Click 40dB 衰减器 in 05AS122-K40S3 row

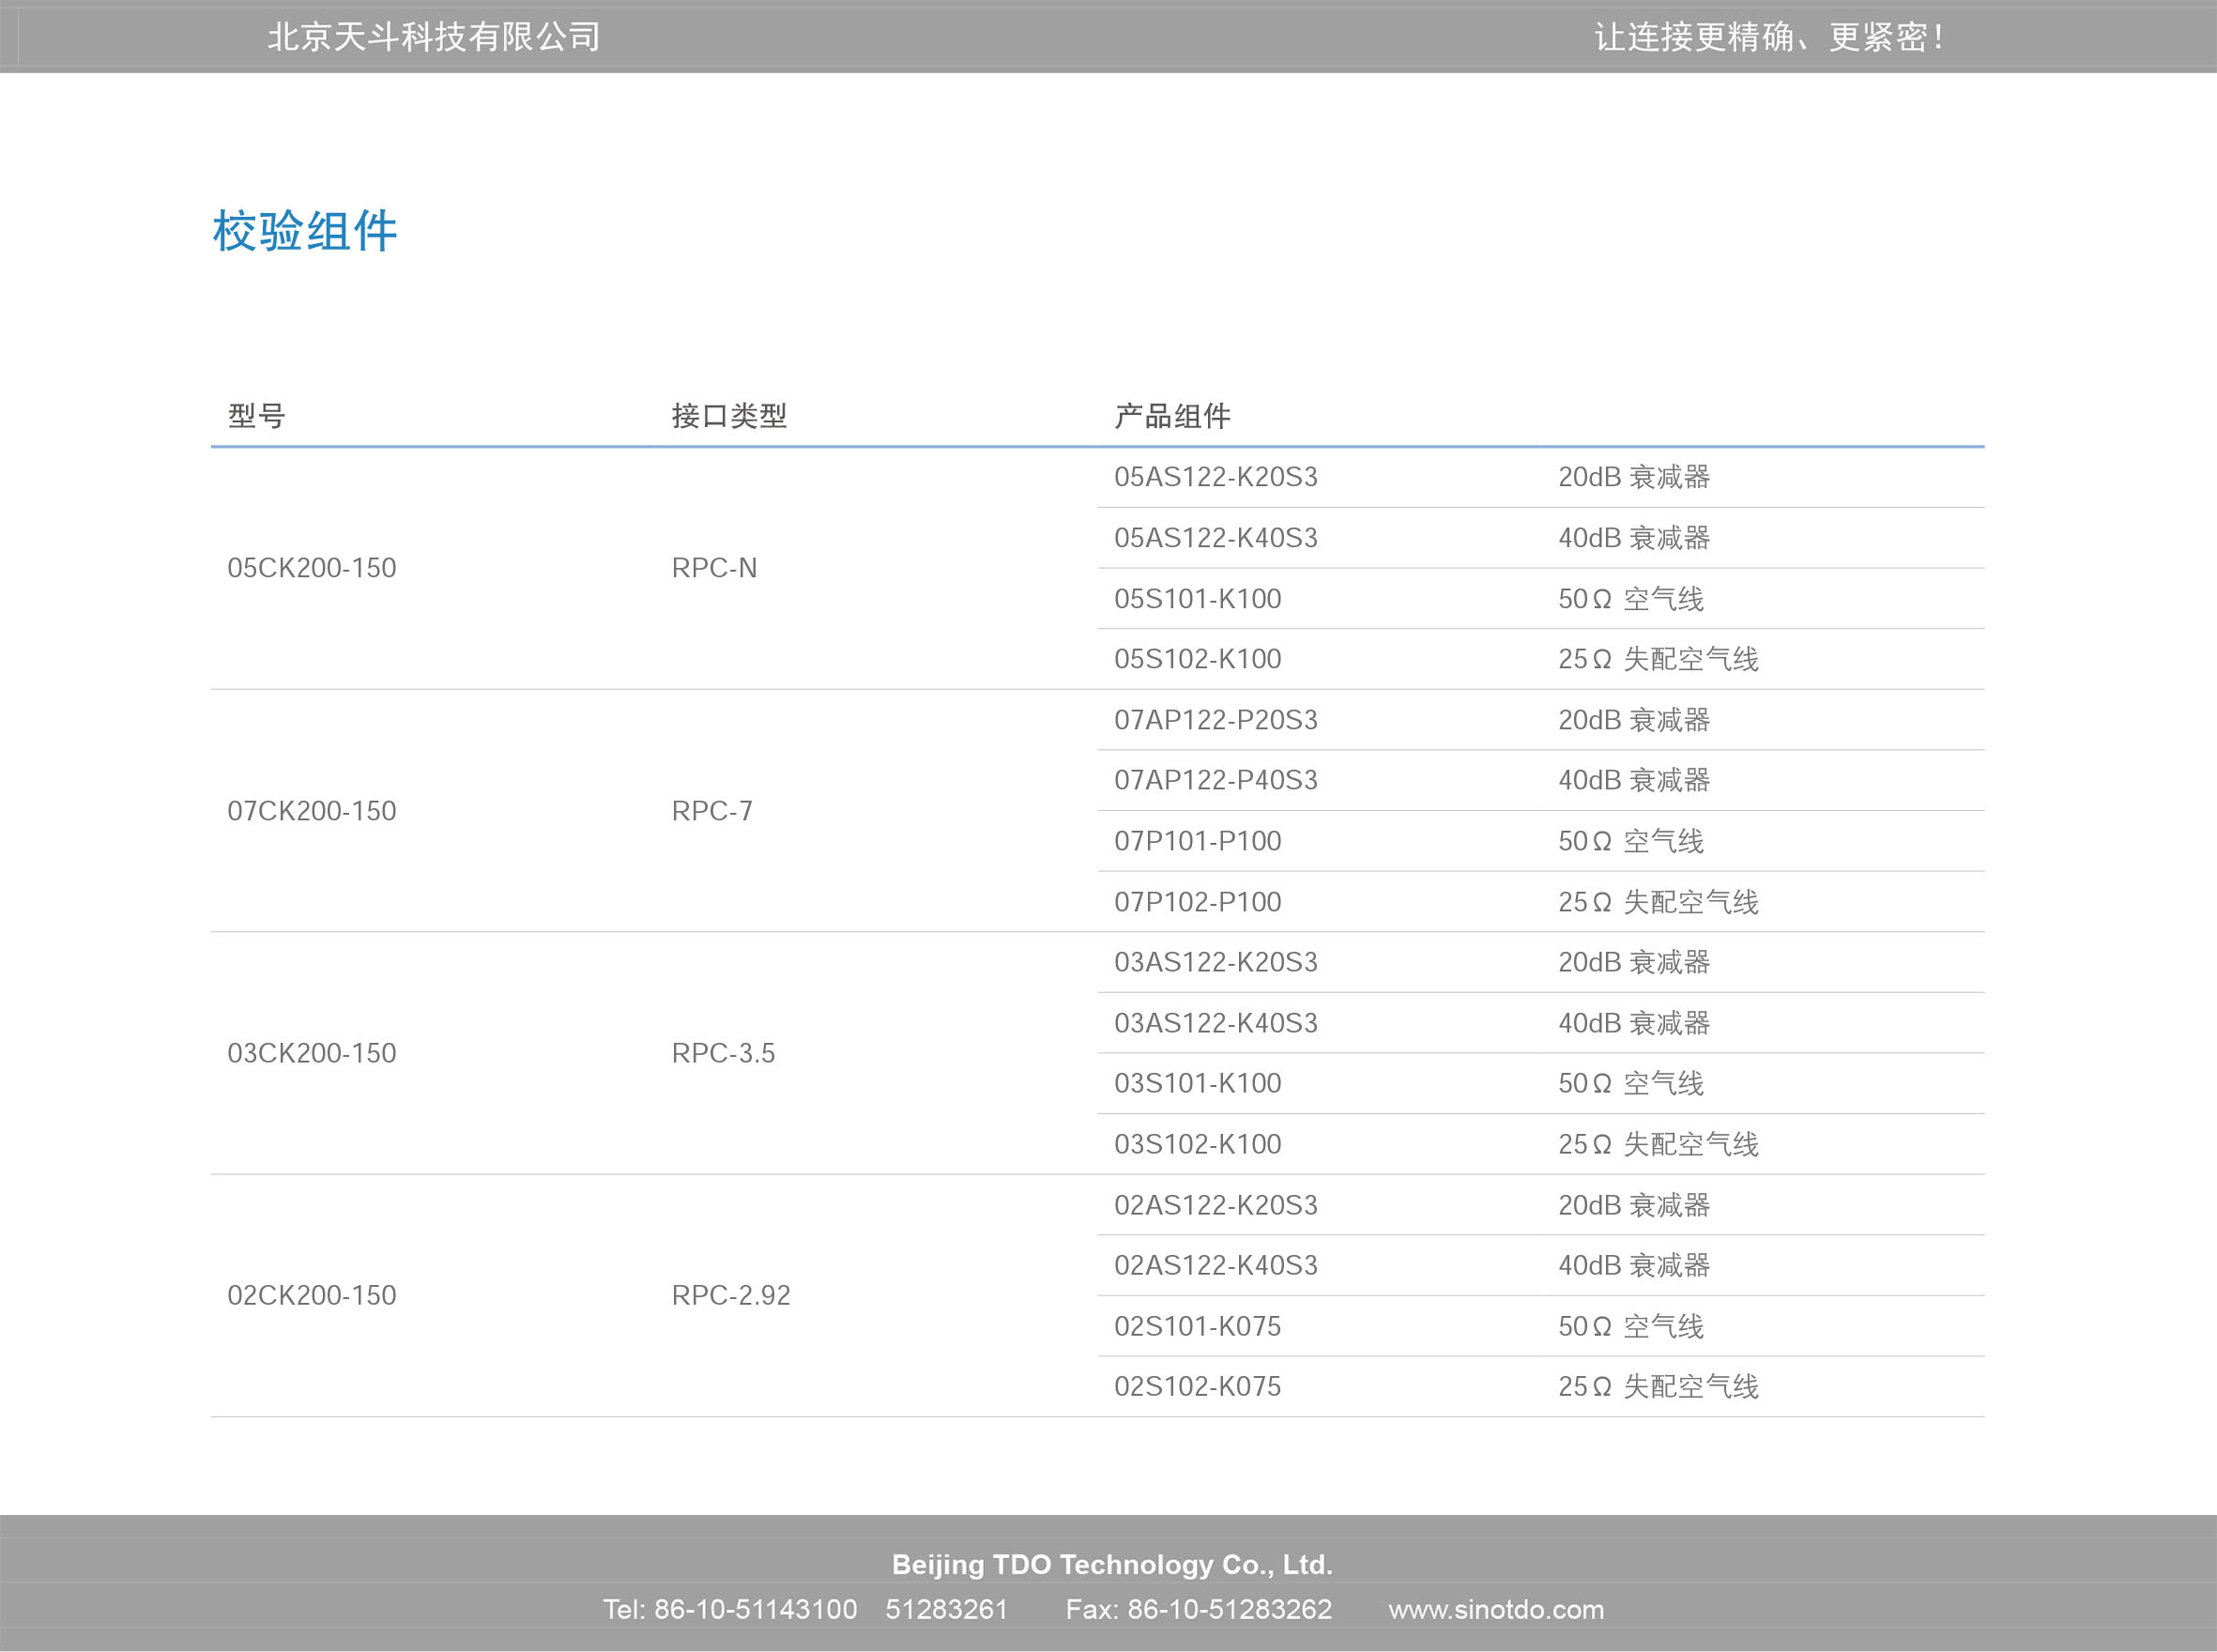coord(1634,538)
